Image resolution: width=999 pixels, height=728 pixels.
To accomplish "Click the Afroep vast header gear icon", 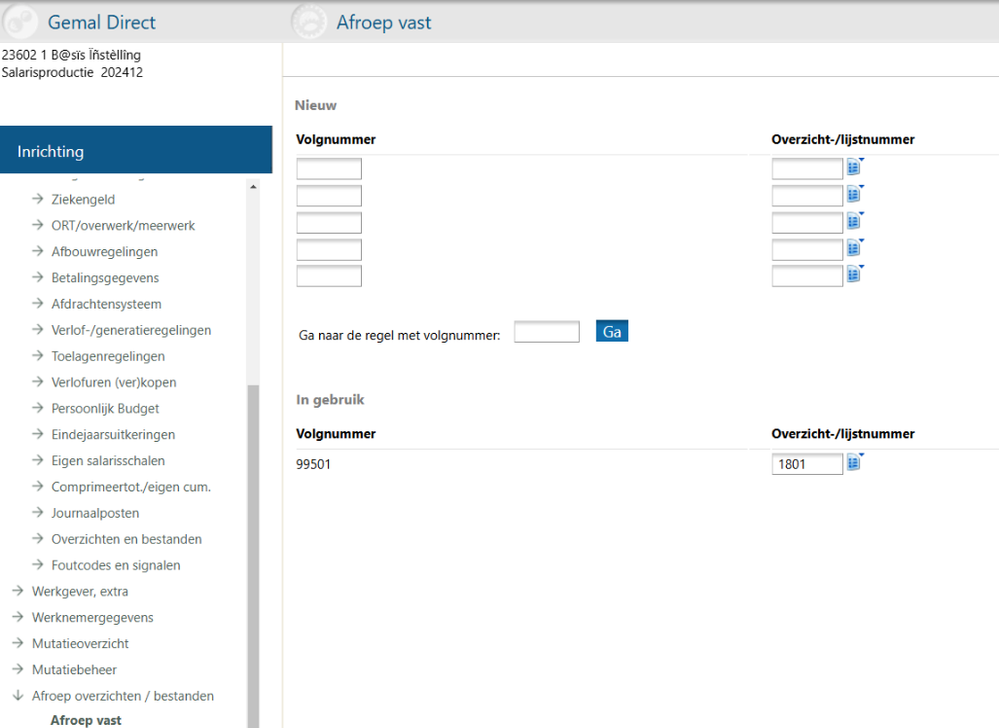I will tap(308, 22).
